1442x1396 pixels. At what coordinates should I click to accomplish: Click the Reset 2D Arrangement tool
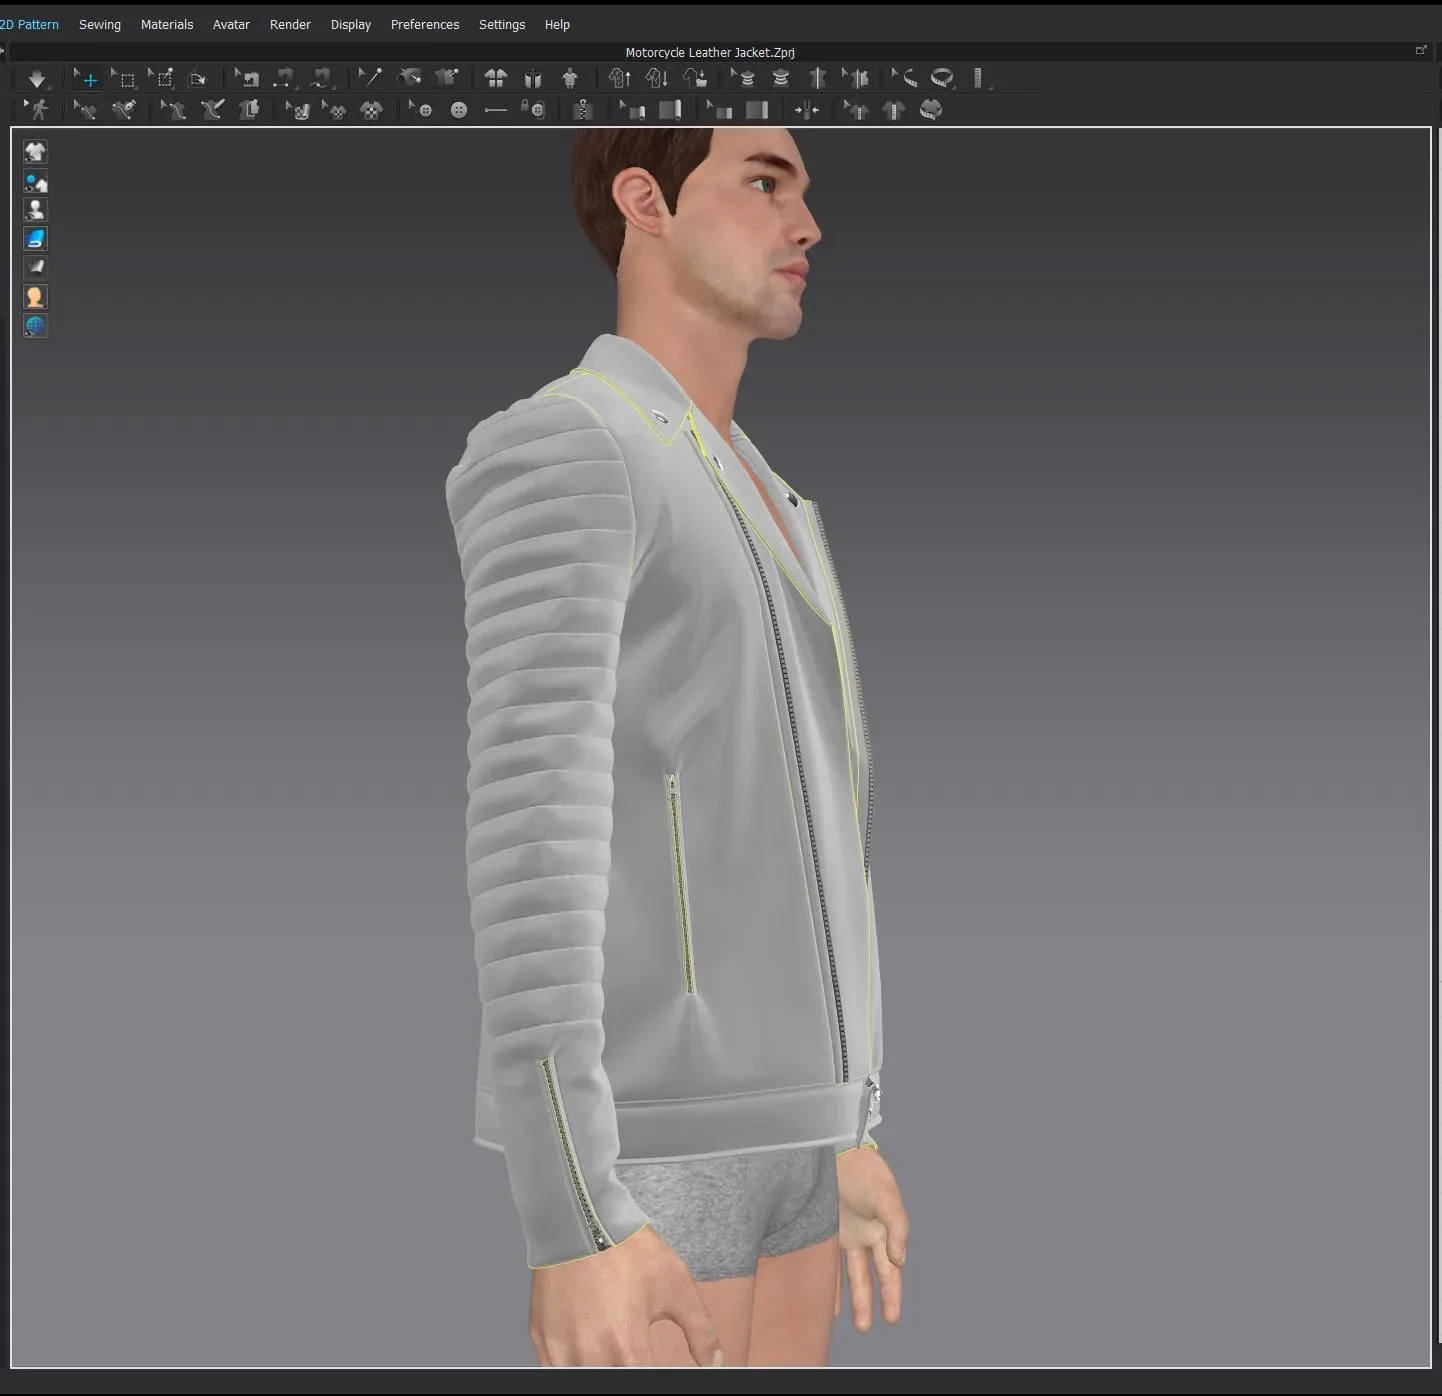pos(496,78)
